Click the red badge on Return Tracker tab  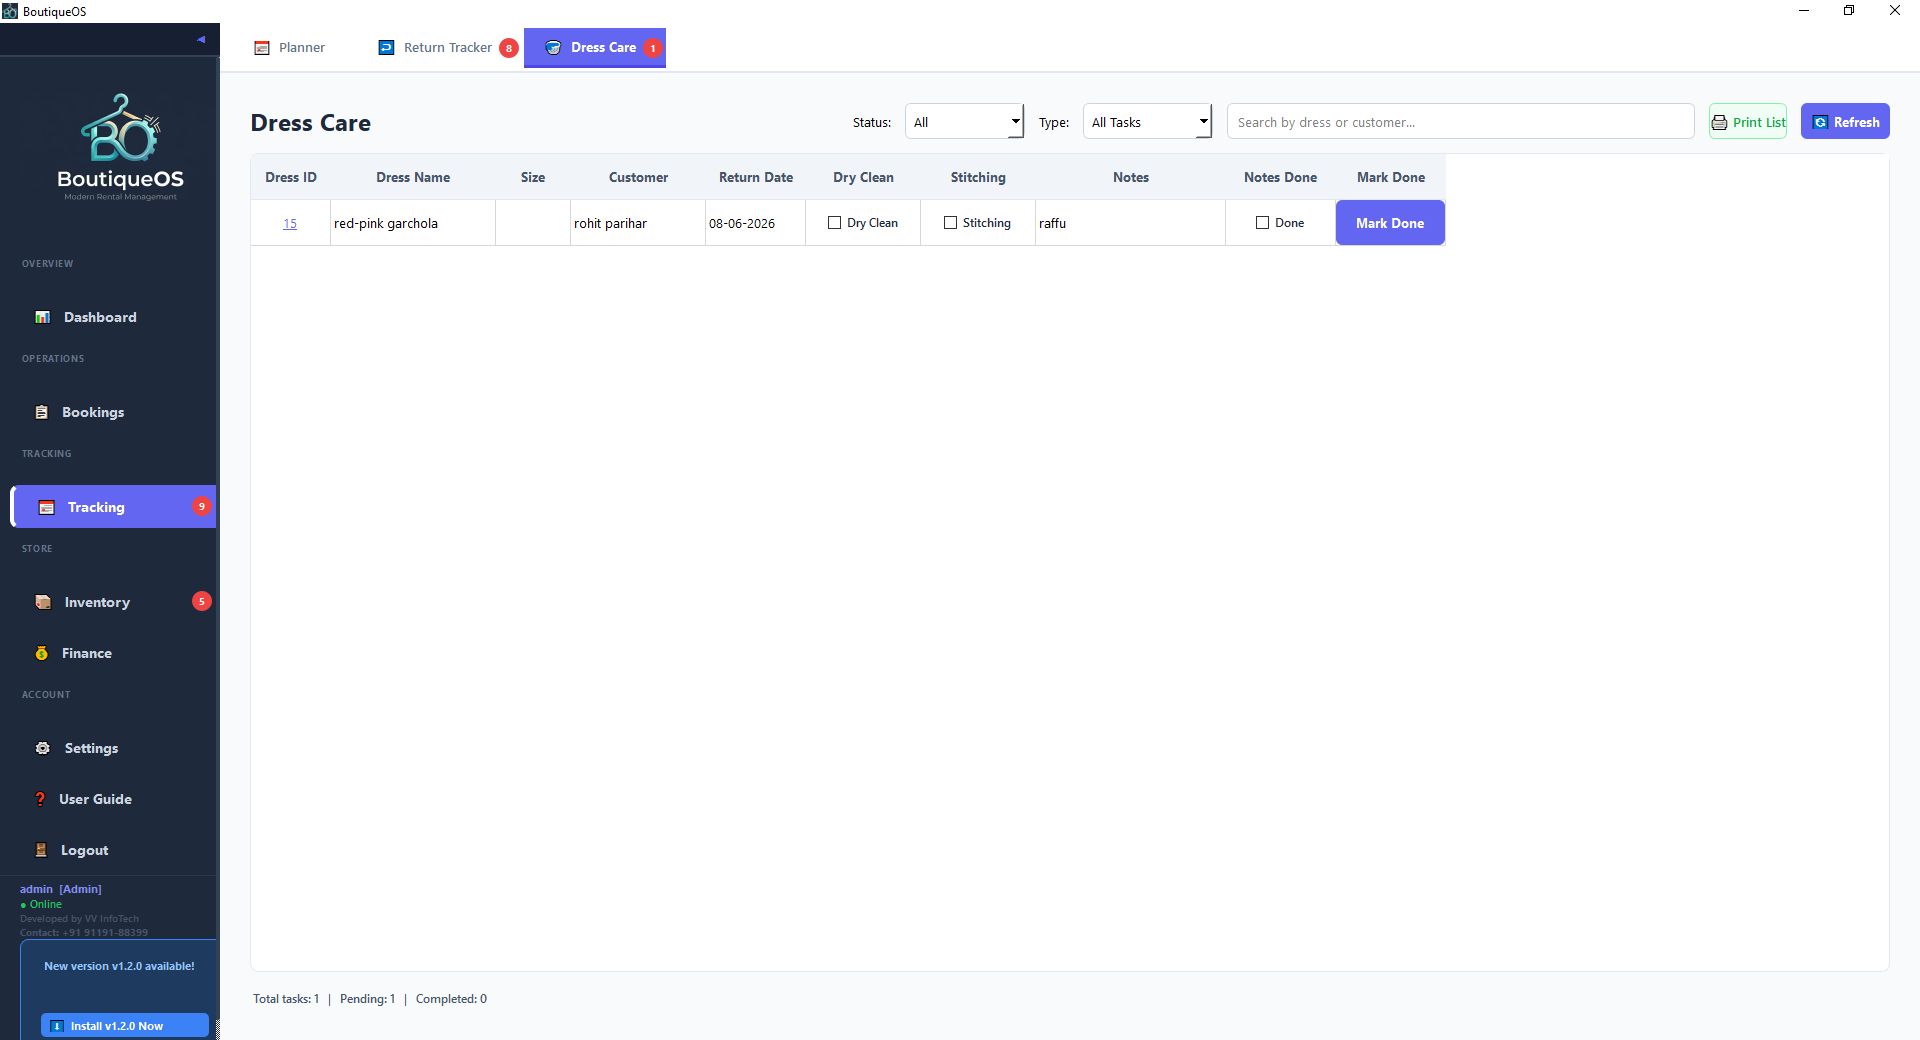(509, 48)
